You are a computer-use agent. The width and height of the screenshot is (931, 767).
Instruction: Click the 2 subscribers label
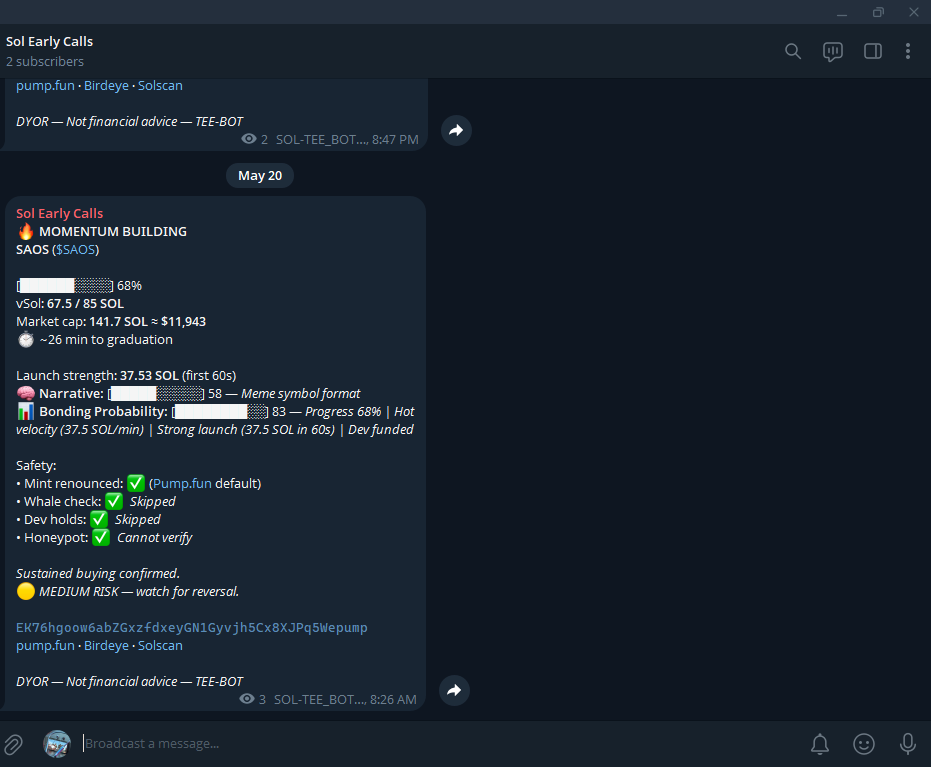[45, 62]
